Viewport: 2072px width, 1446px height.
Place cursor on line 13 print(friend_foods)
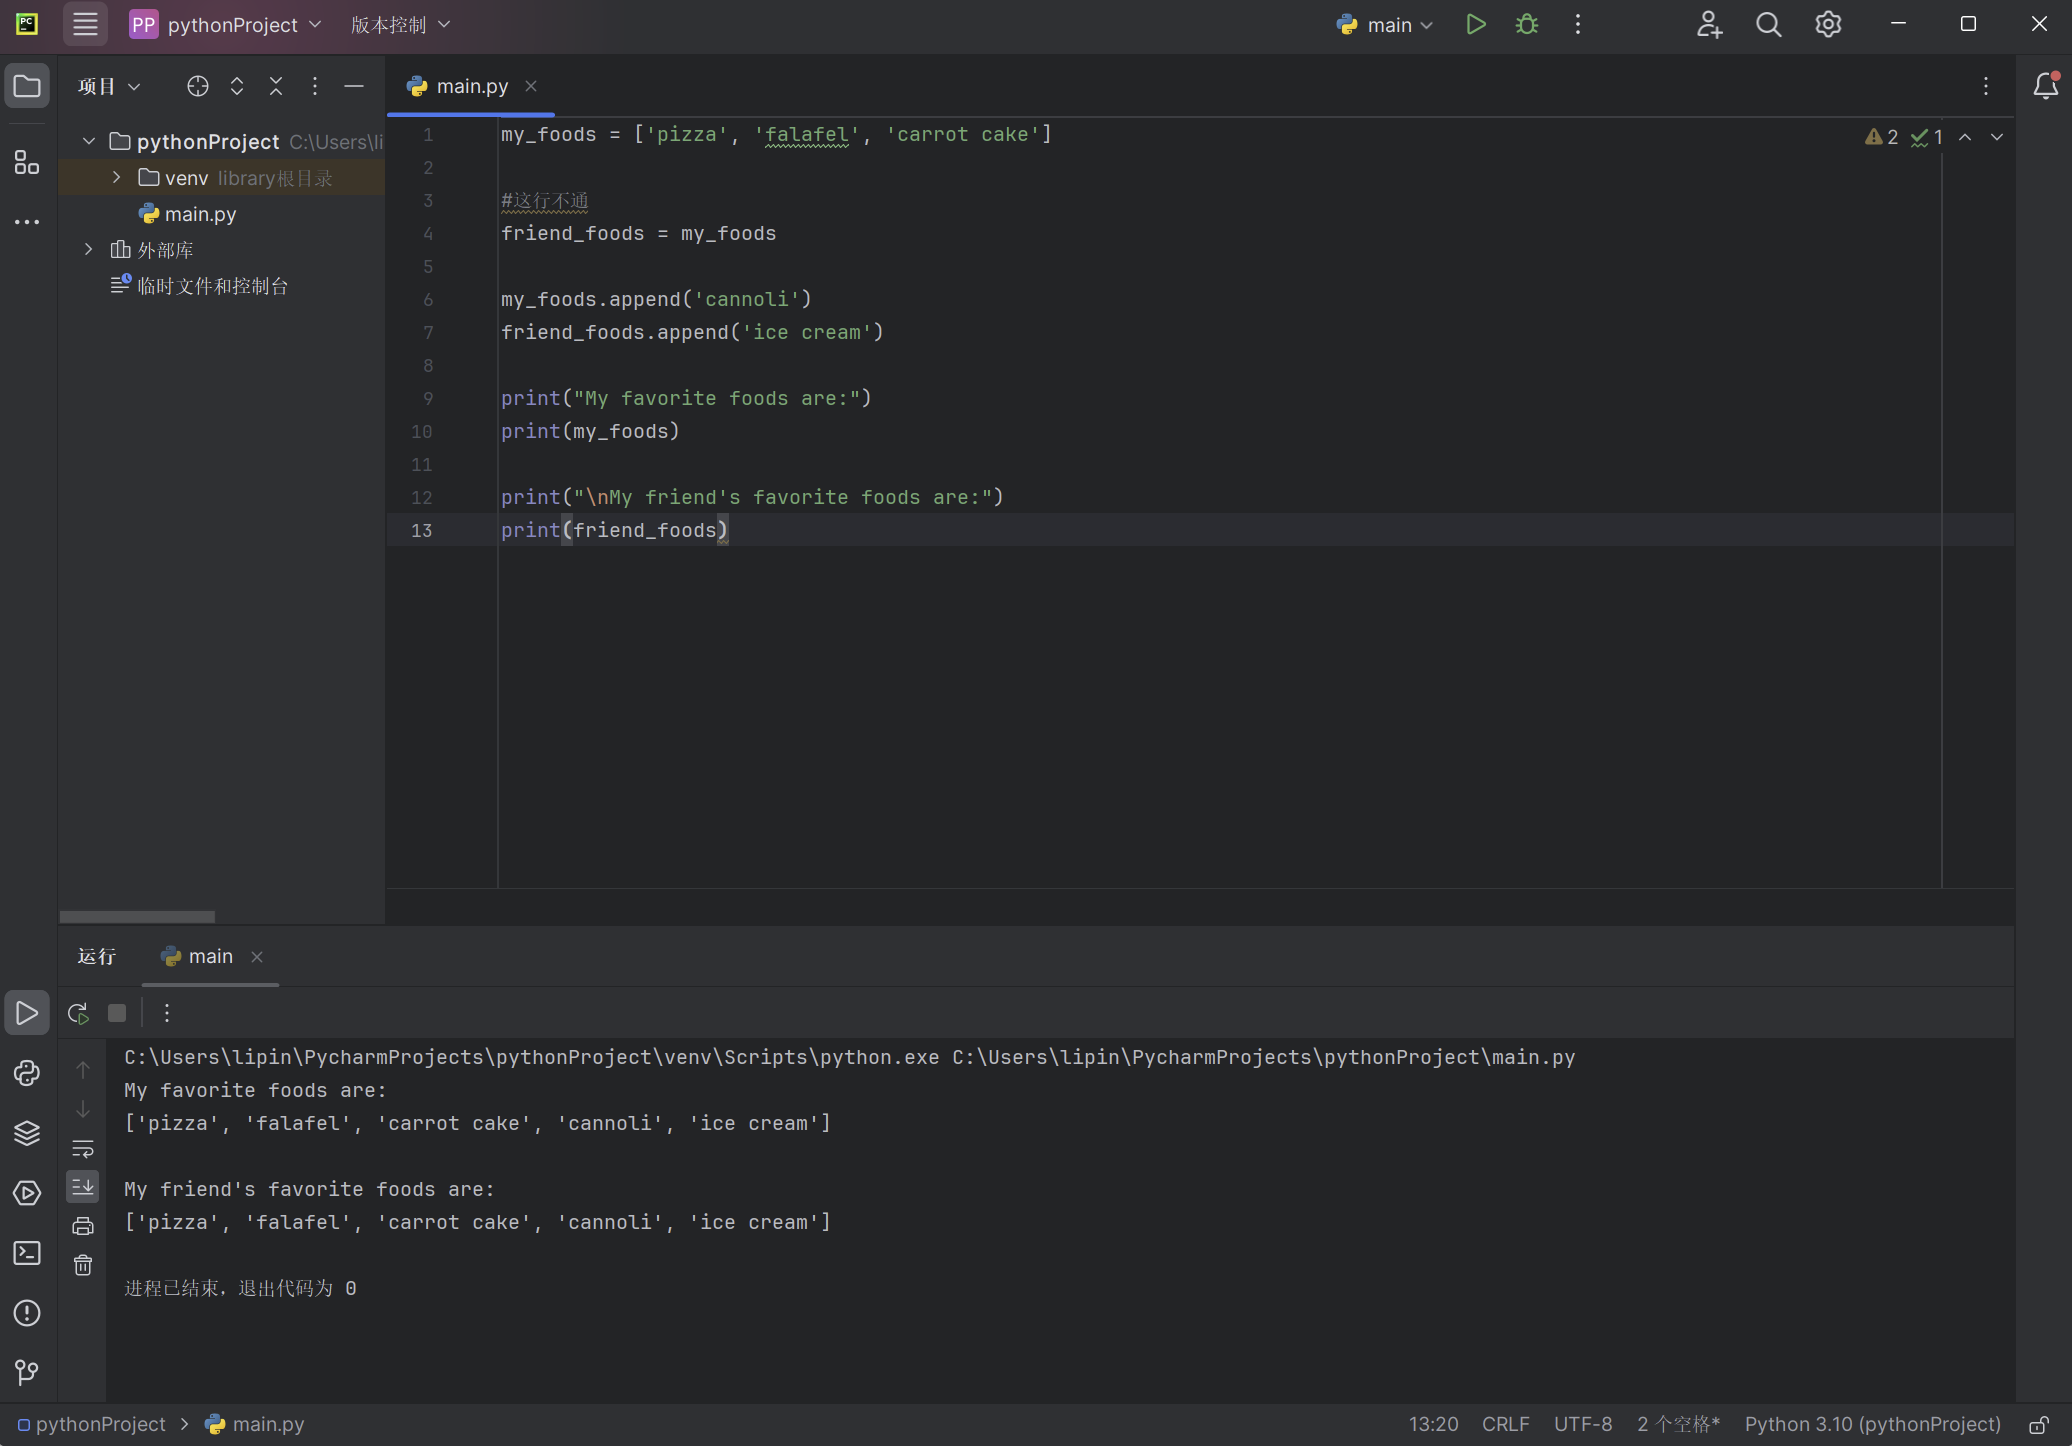point(614,530)
